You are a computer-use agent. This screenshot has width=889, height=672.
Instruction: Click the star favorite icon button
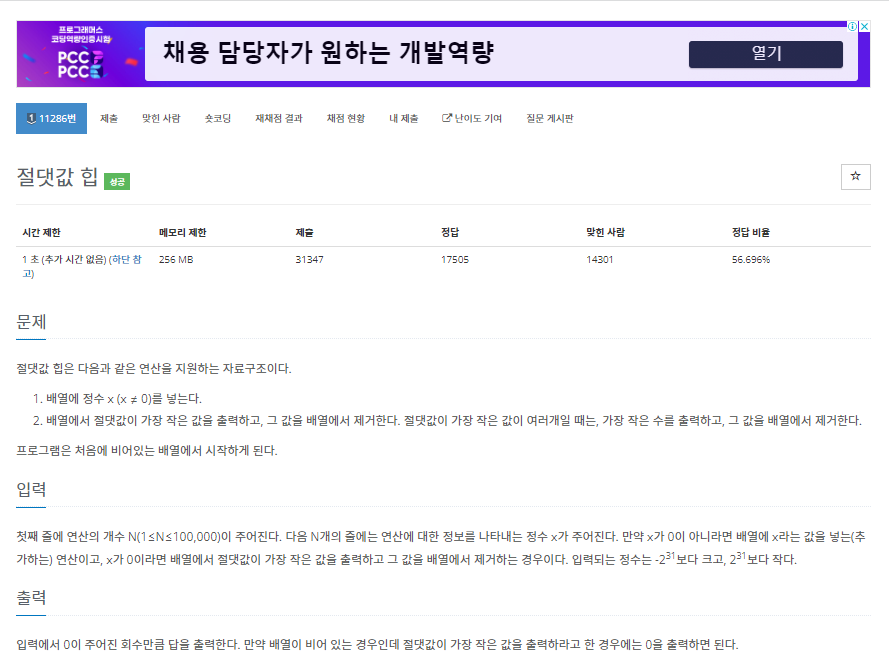point(855,177)
